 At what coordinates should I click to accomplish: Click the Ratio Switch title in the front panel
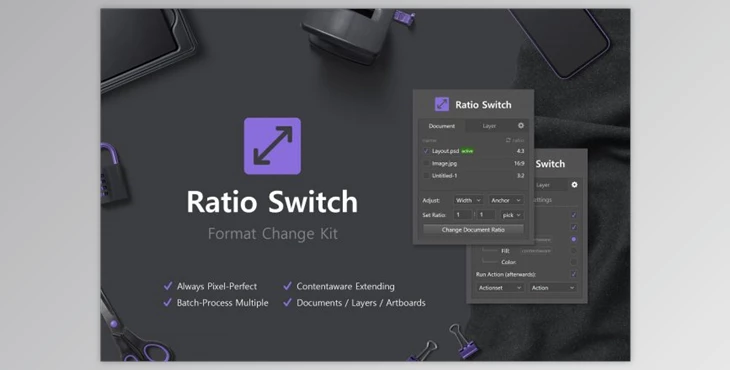(x=483, y=105)
